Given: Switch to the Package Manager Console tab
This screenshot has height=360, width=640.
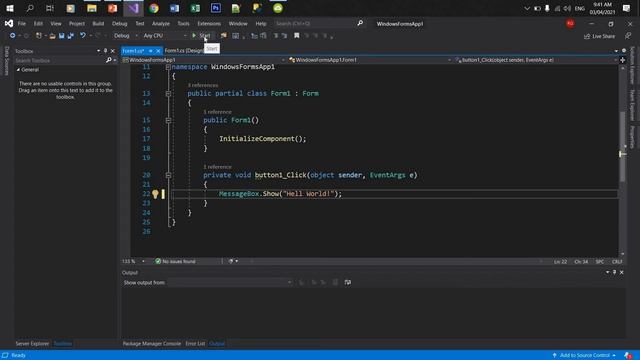Looking at the screenshot, I should [151, 344].
